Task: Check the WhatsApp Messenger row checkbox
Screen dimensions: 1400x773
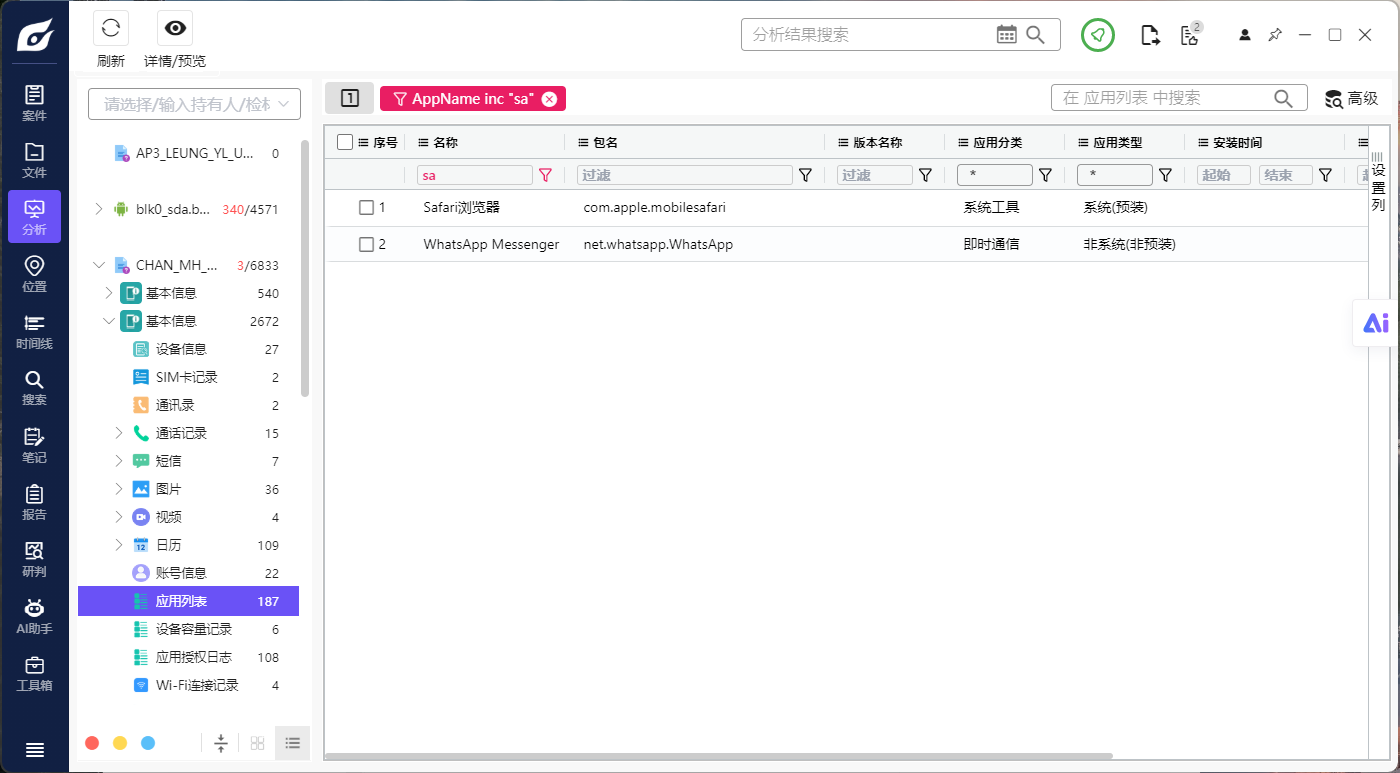Action: 366,244
